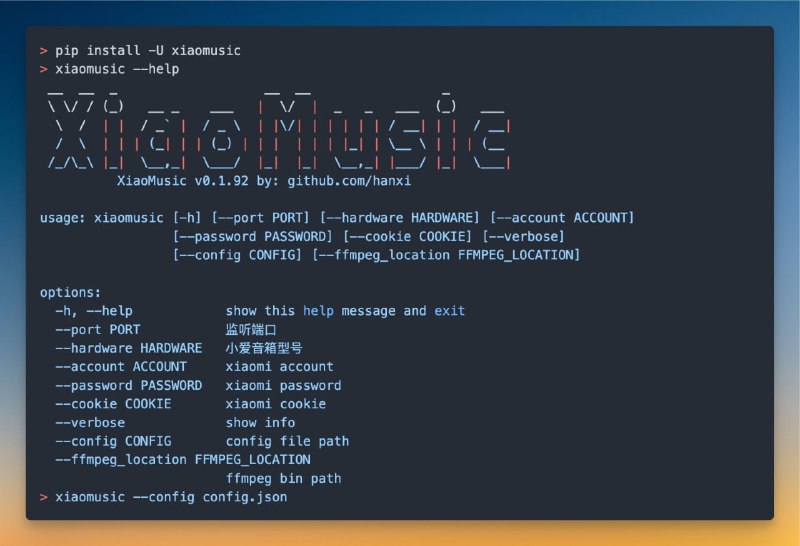The height and width of the screenshot is (546, 800).
Task: Select the "pip install -U xiaomusic" command
Action: pos(147,50)
